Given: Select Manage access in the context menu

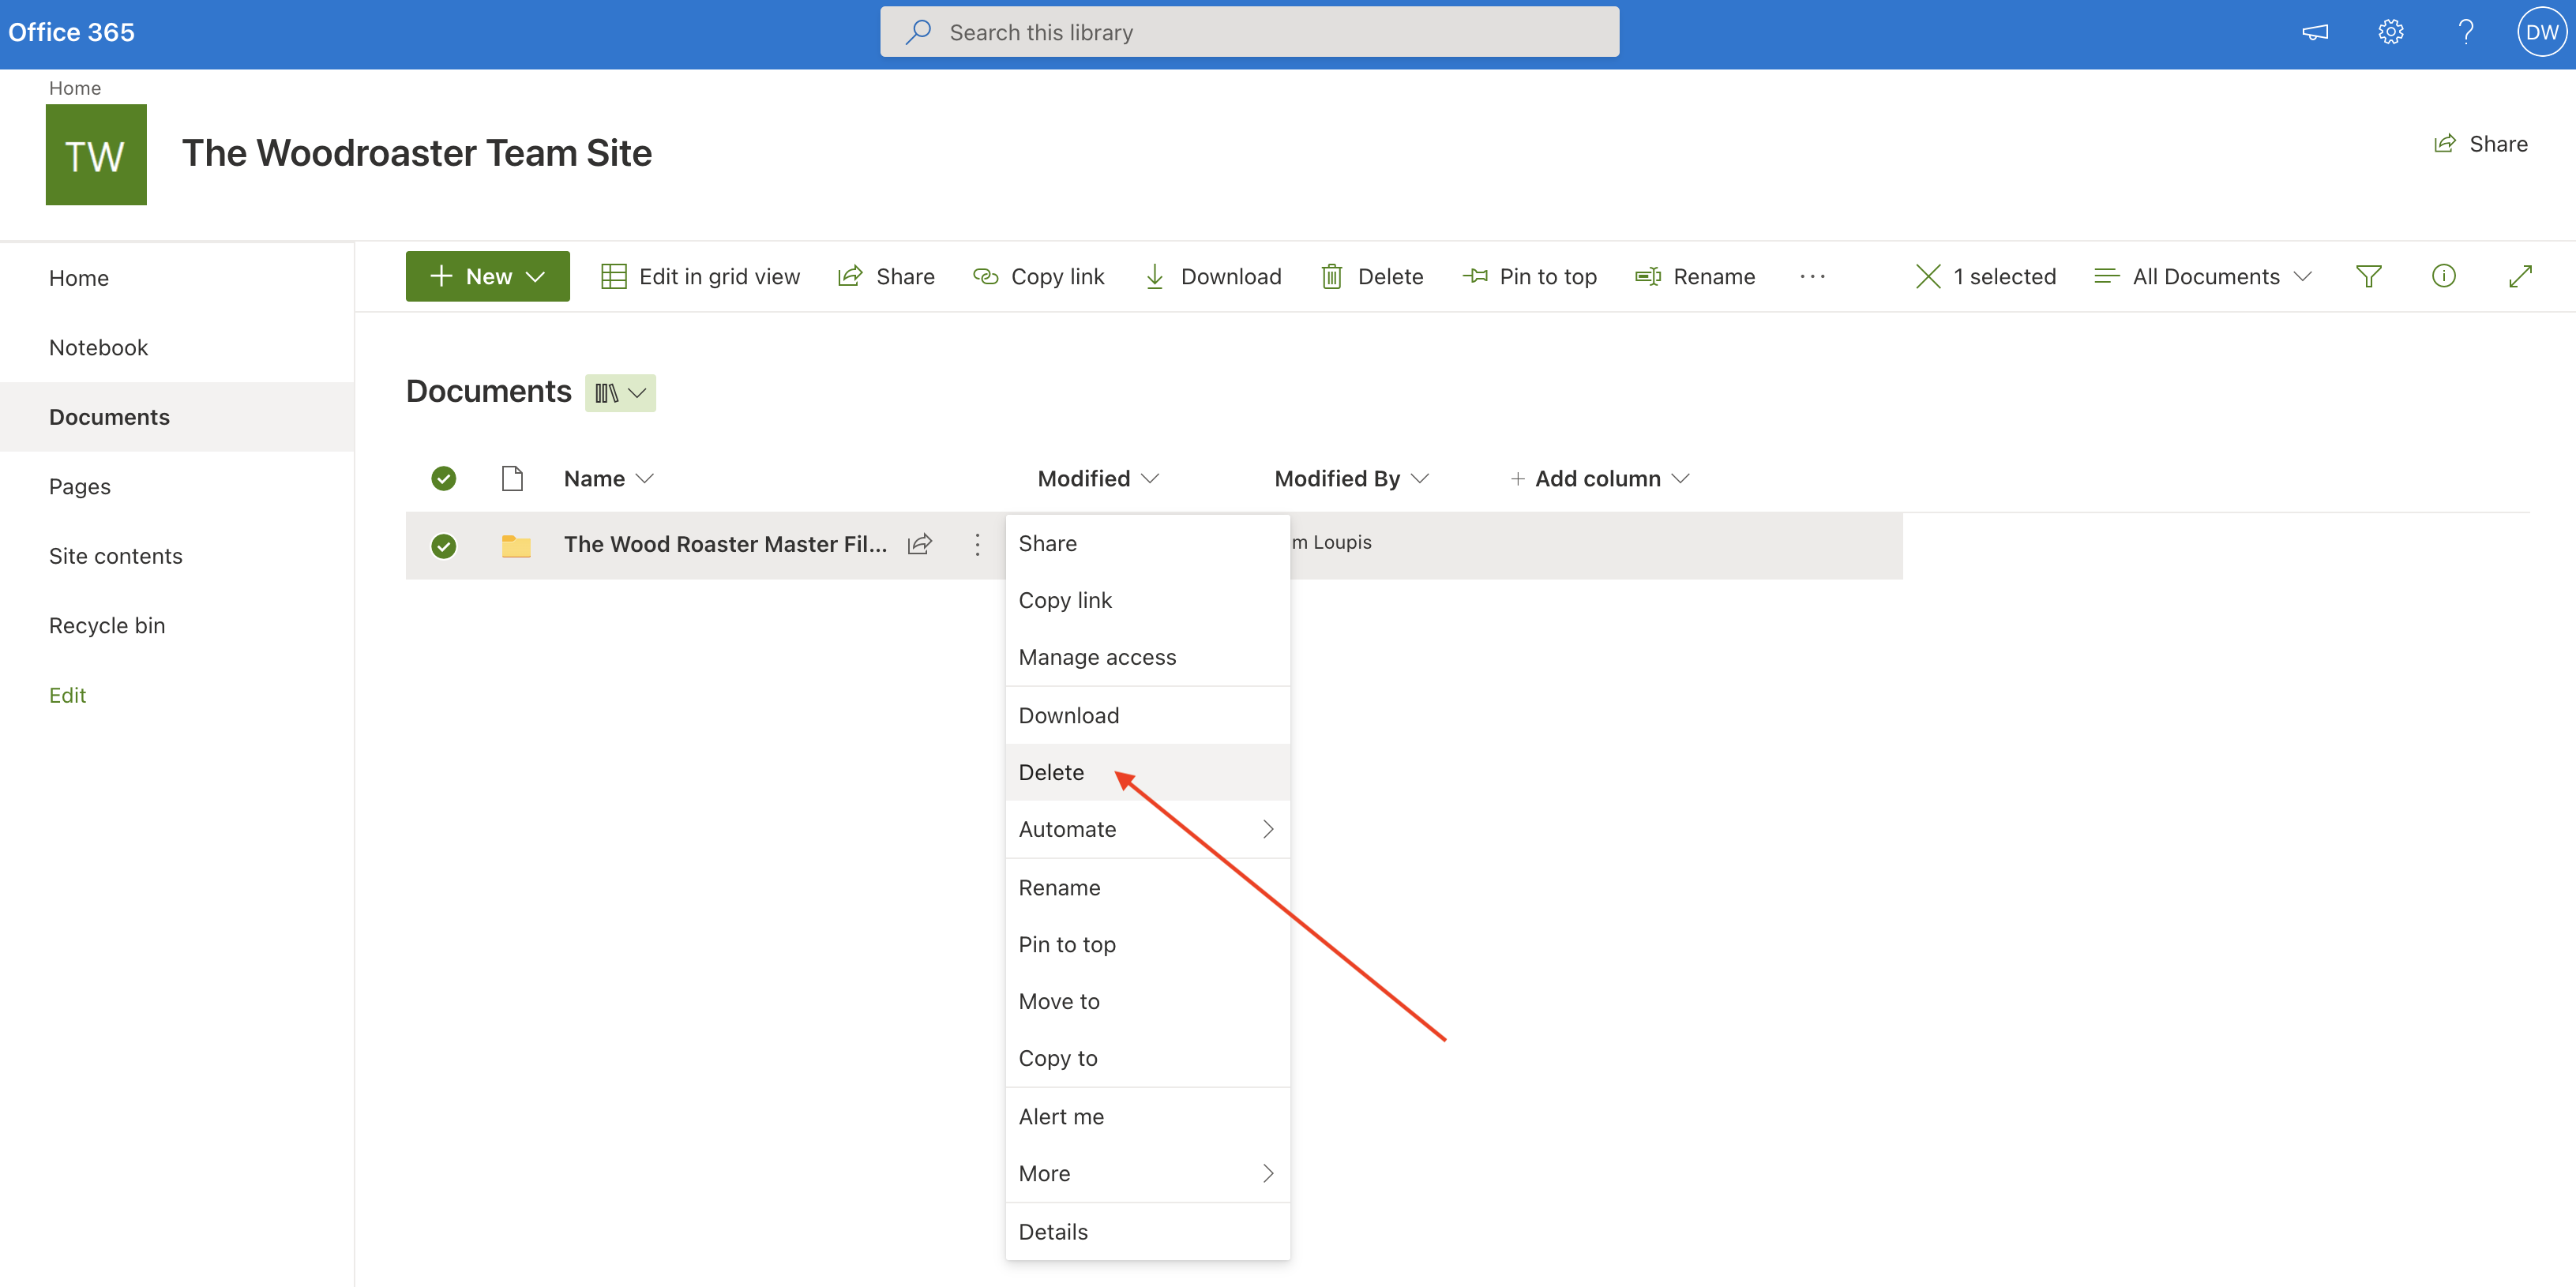Looking at the screenshot, I should click(x=1097, y=657).
